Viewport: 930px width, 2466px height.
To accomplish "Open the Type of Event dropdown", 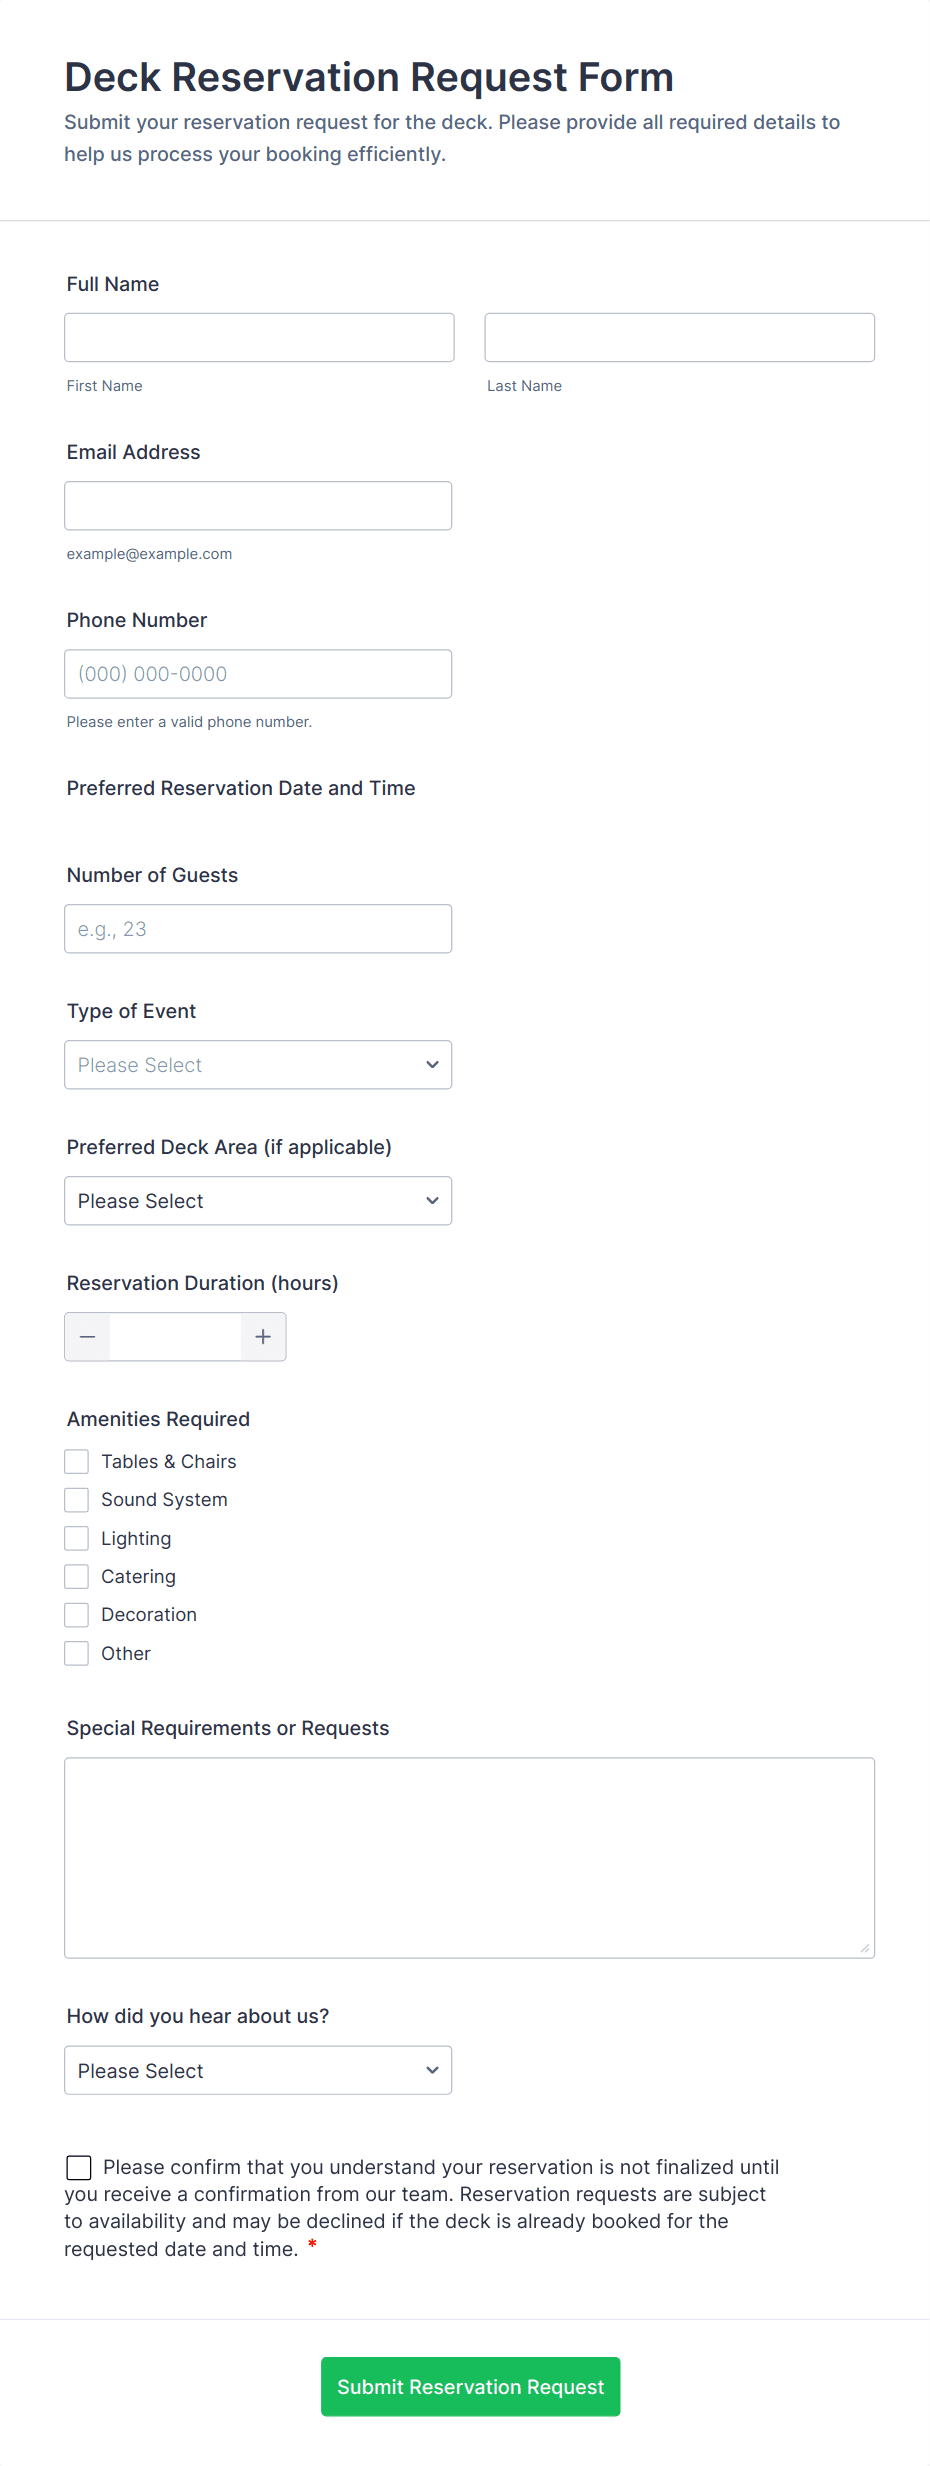I will 258,1065.
